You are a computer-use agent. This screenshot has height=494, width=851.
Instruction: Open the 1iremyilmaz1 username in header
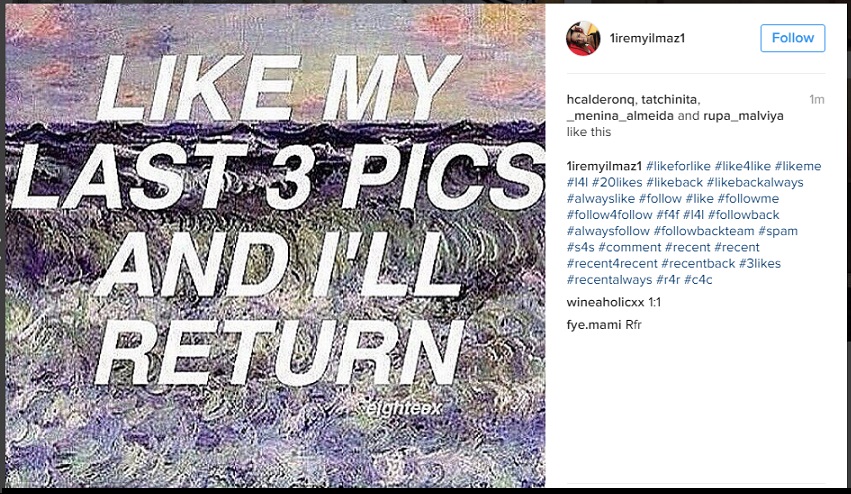coord(647,38)
